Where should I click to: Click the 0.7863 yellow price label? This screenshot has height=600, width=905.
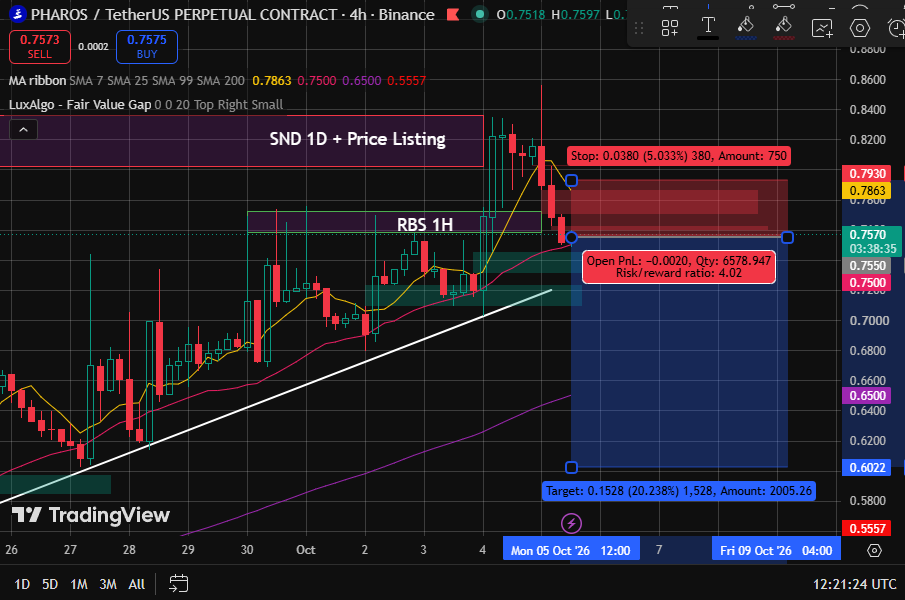pyautogui.click(x=867, y=191)
